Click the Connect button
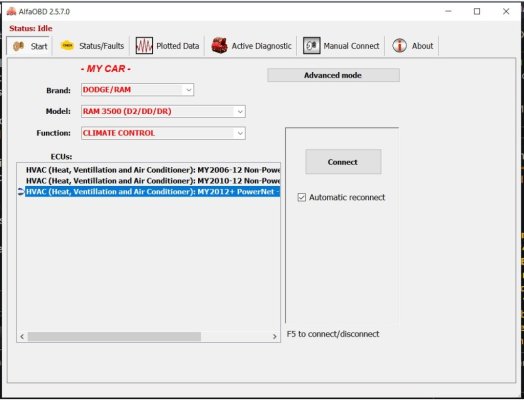Image resolution: width=524 pixels, height=400 pixels. pyautogui.click(x=343, y=162)
